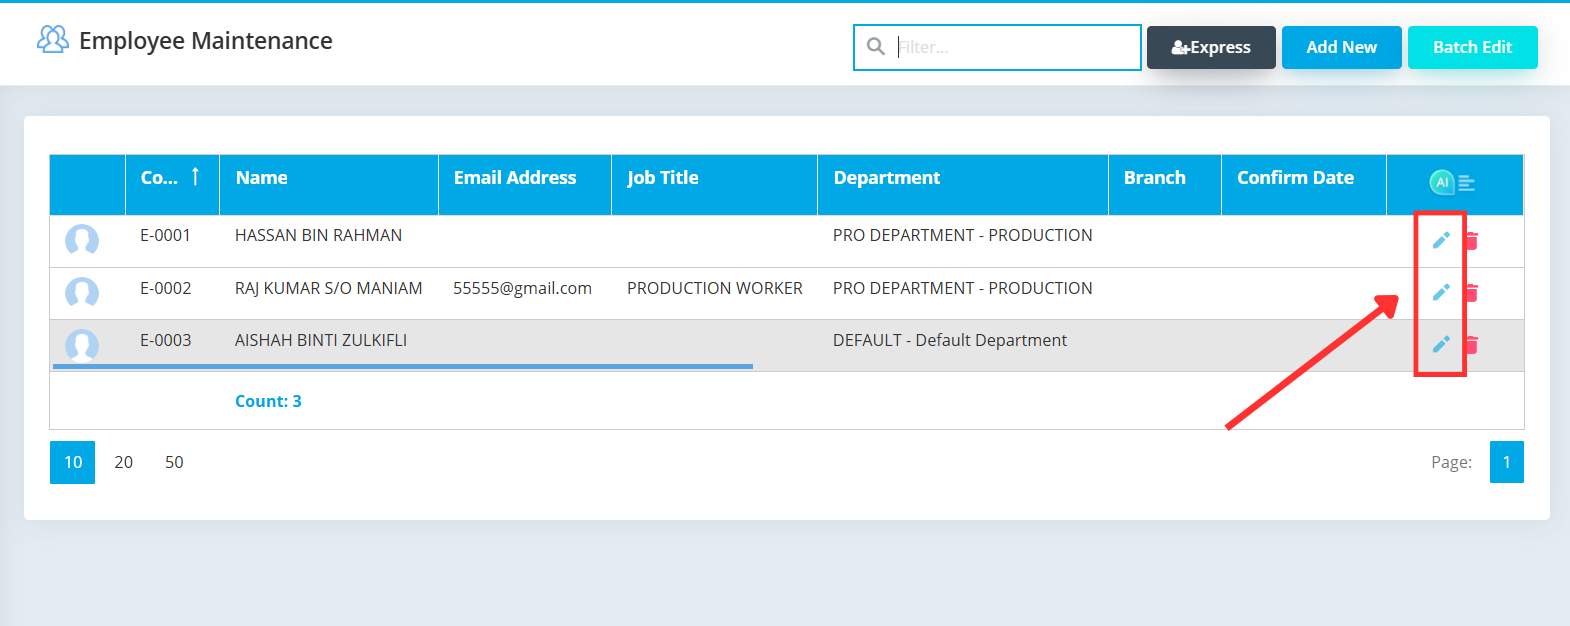
Task: Open column chooser lines icon in header
Action: click(1467, 183)
